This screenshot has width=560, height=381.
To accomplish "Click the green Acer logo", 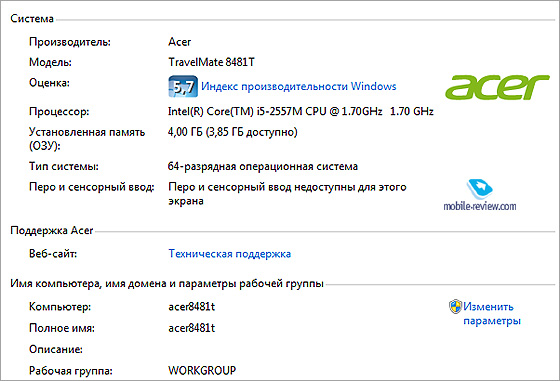I will click(x=497, y=87).
